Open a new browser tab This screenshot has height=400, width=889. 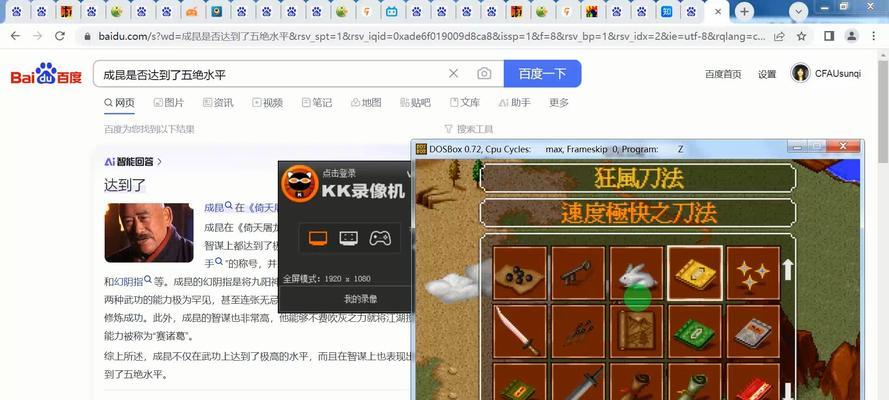(x=744, y=11)
